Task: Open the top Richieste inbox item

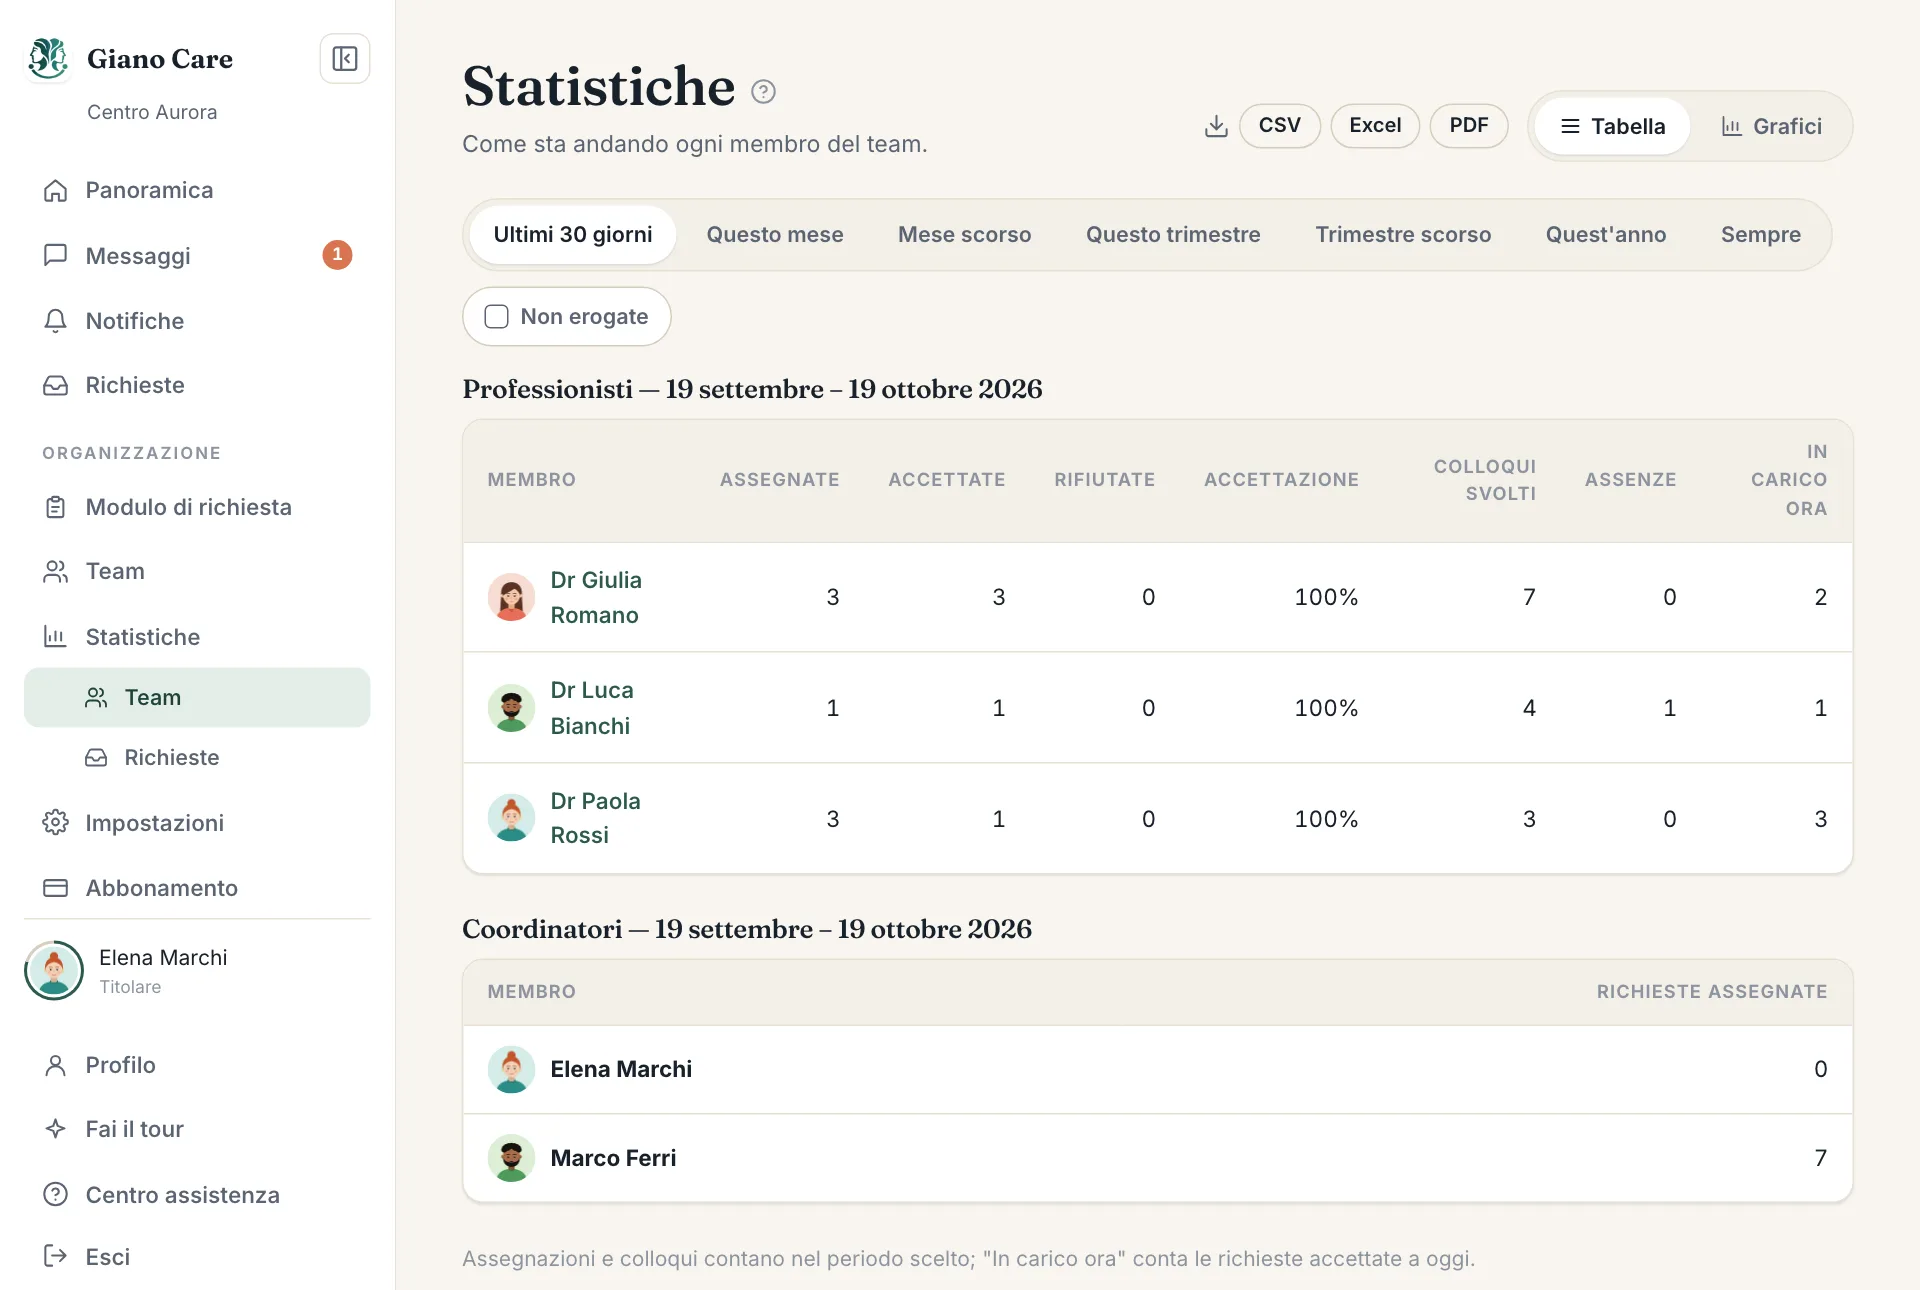Action: pos(197,385)
